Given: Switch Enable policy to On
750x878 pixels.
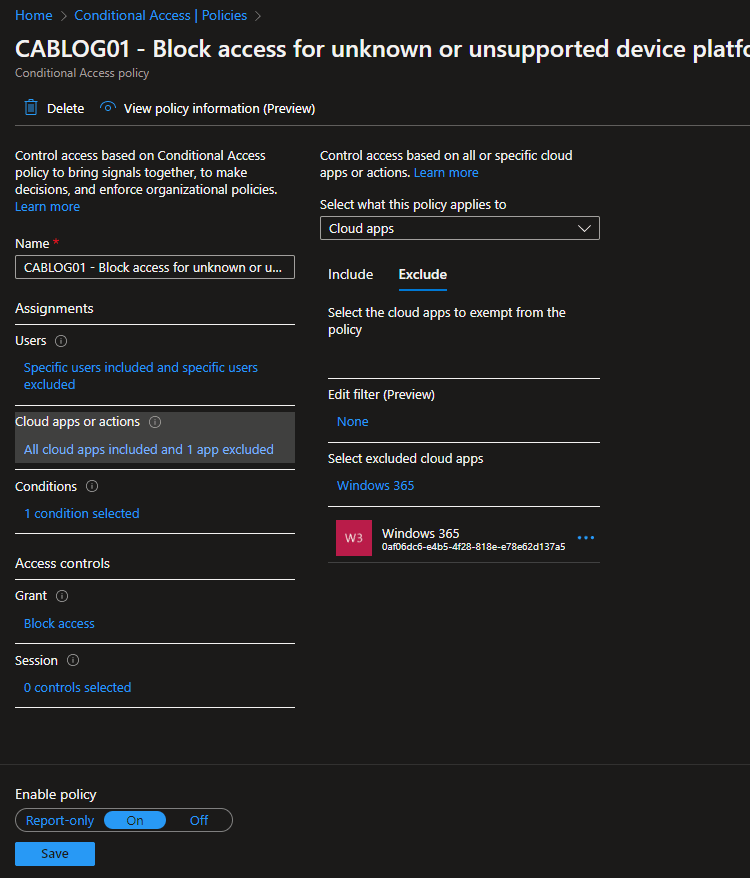Looking at the screenshot, I should pyautogui.click(x=135, y=820).
